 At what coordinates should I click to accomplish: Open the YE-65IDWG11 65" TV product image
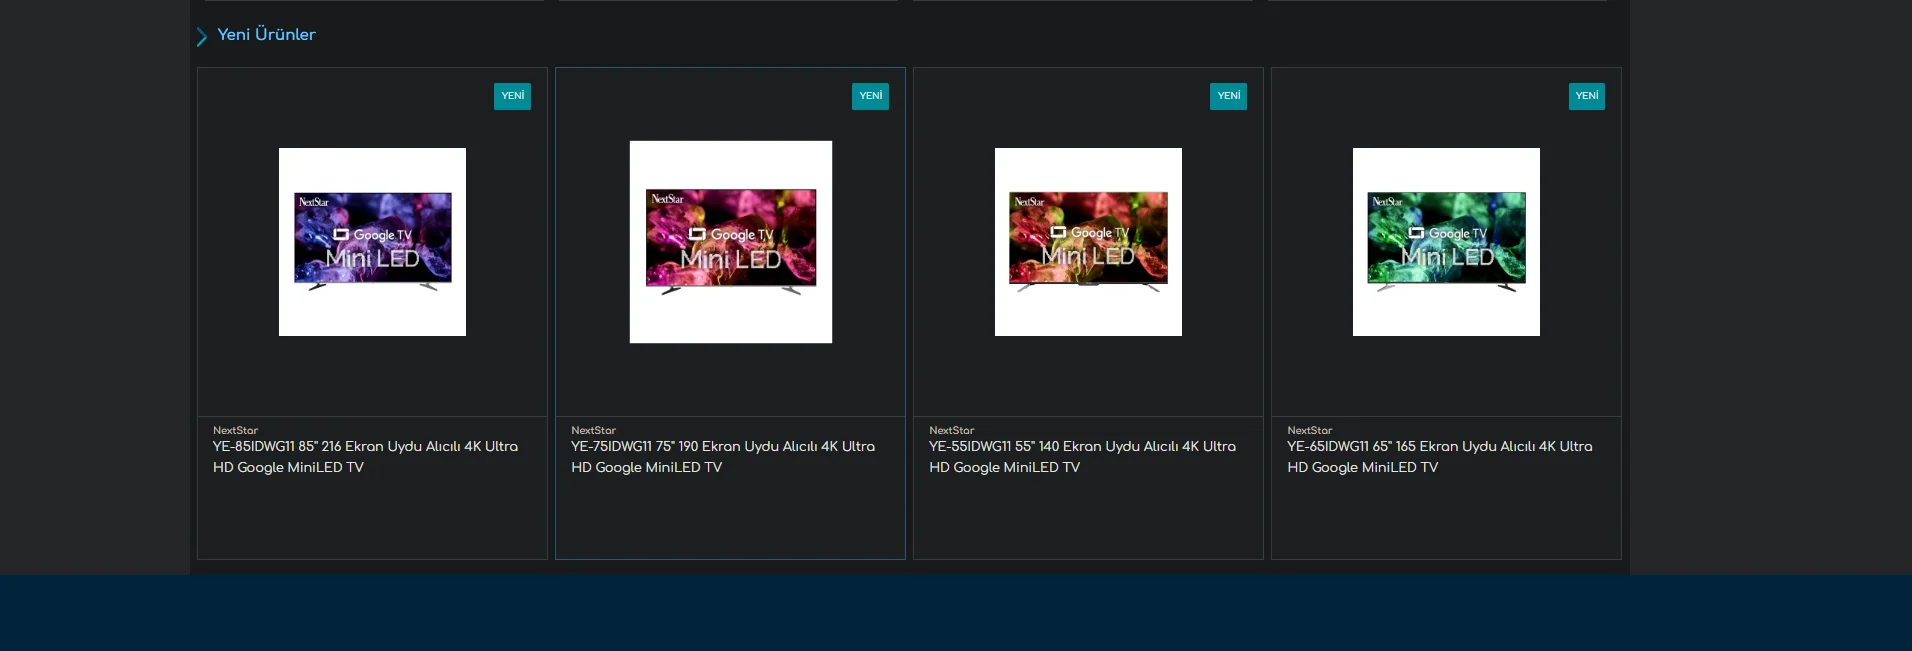coord(1446,242)
